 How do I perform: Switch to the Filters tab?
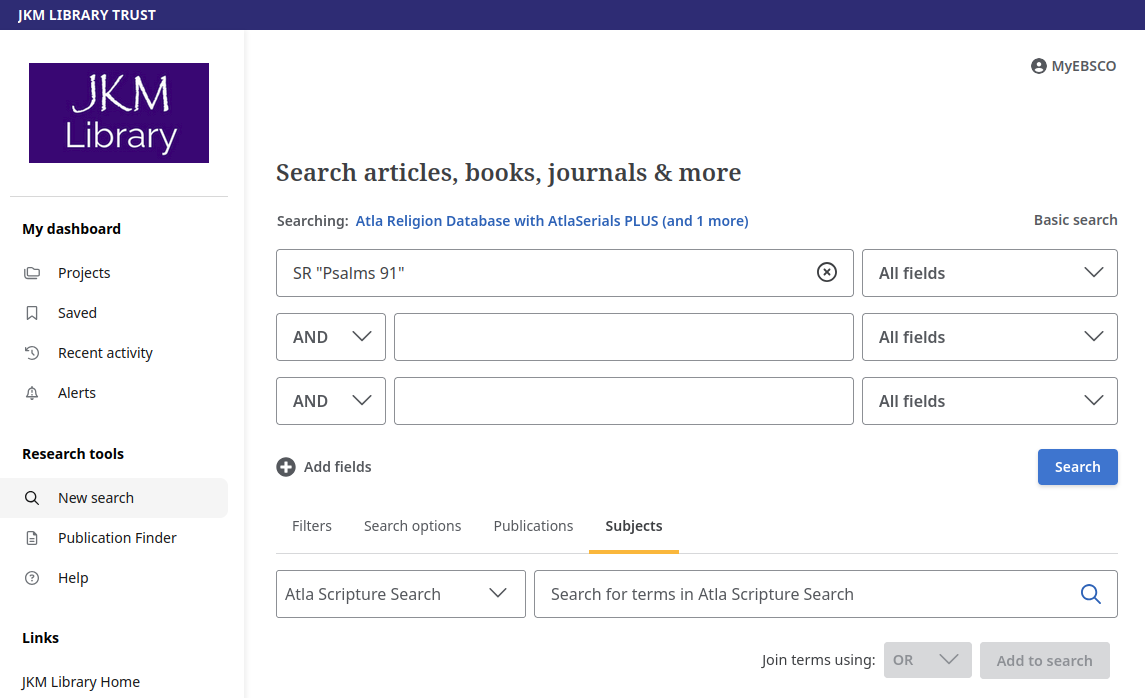coord(312,525)
